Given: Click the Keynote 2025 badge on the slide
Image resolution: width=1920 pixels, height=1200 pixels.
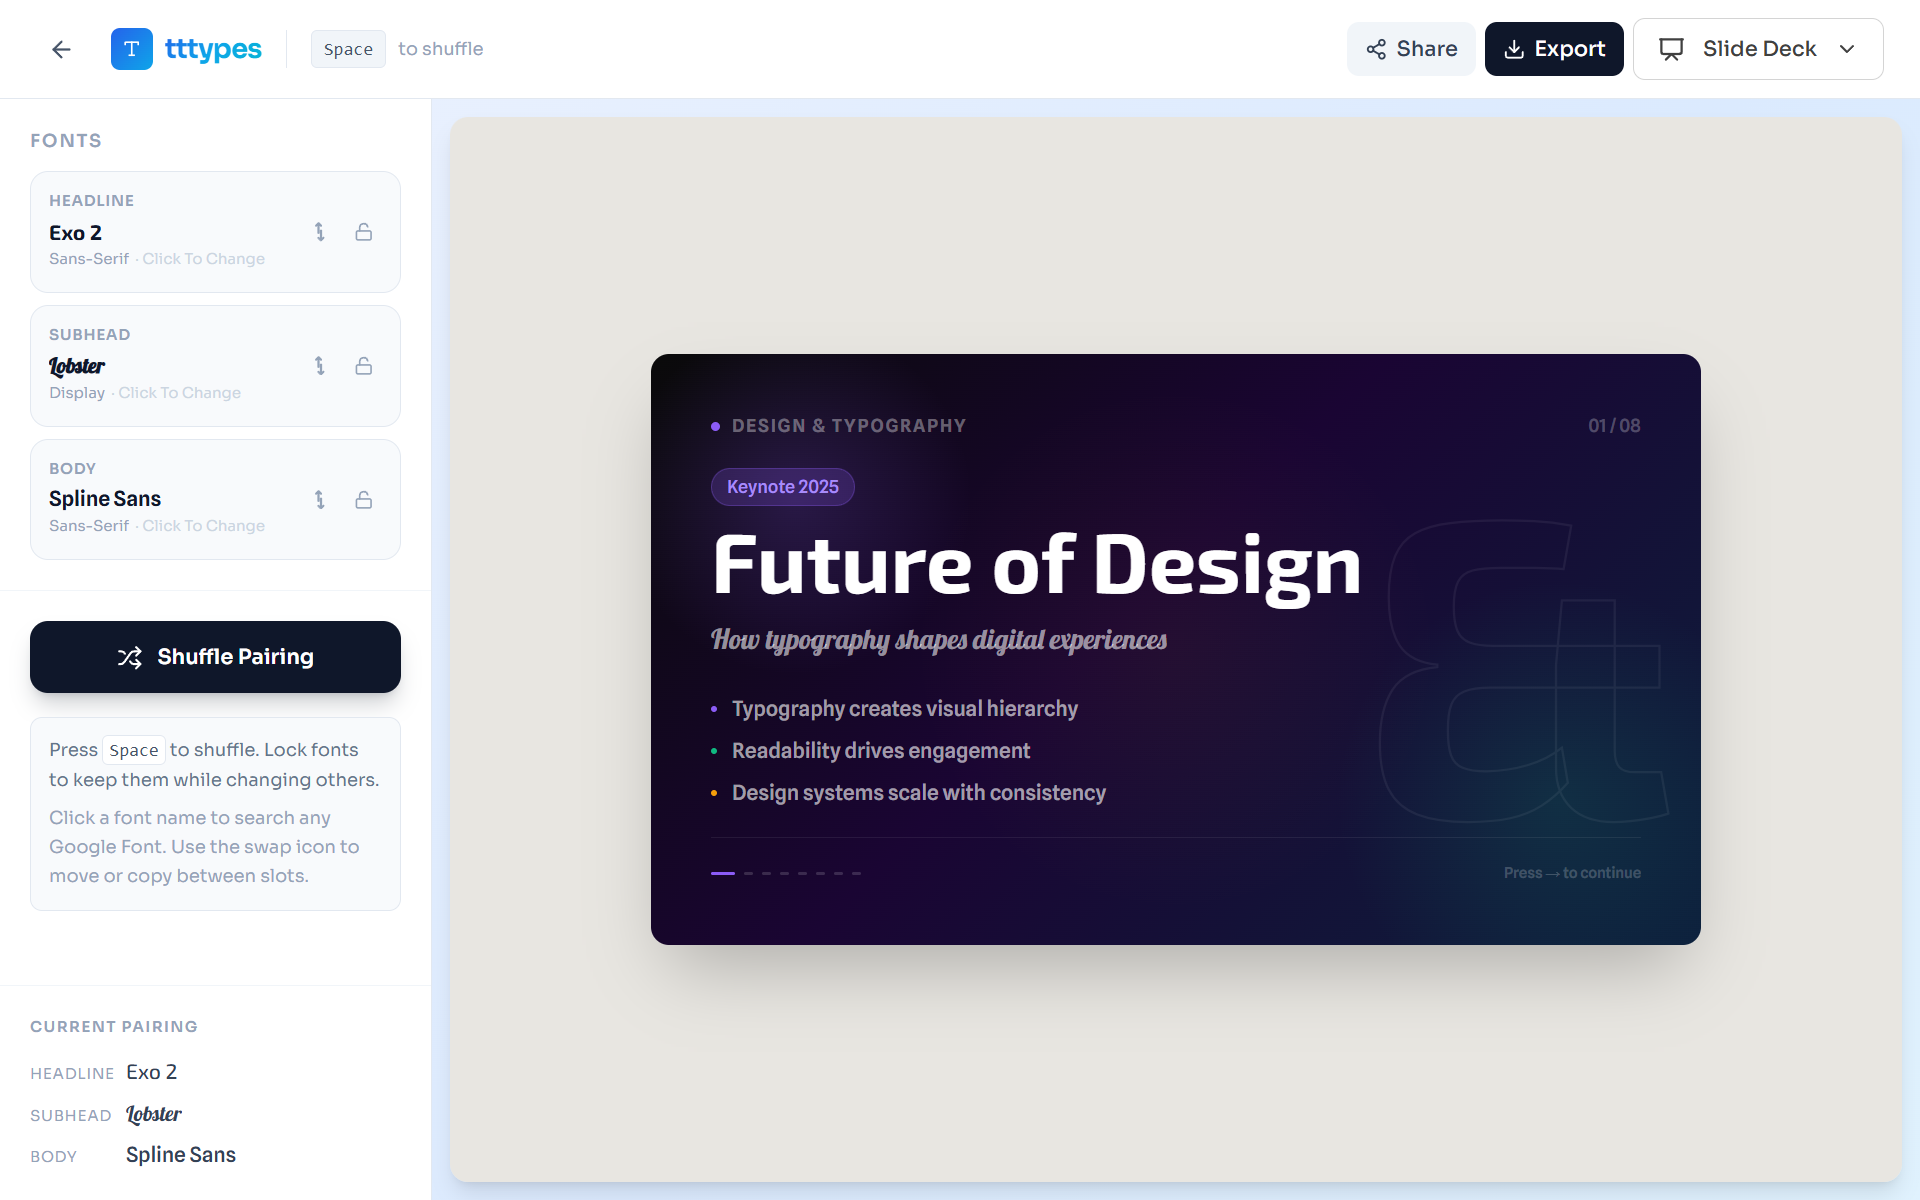Looking at the screenshot, I should coord(783,487).
